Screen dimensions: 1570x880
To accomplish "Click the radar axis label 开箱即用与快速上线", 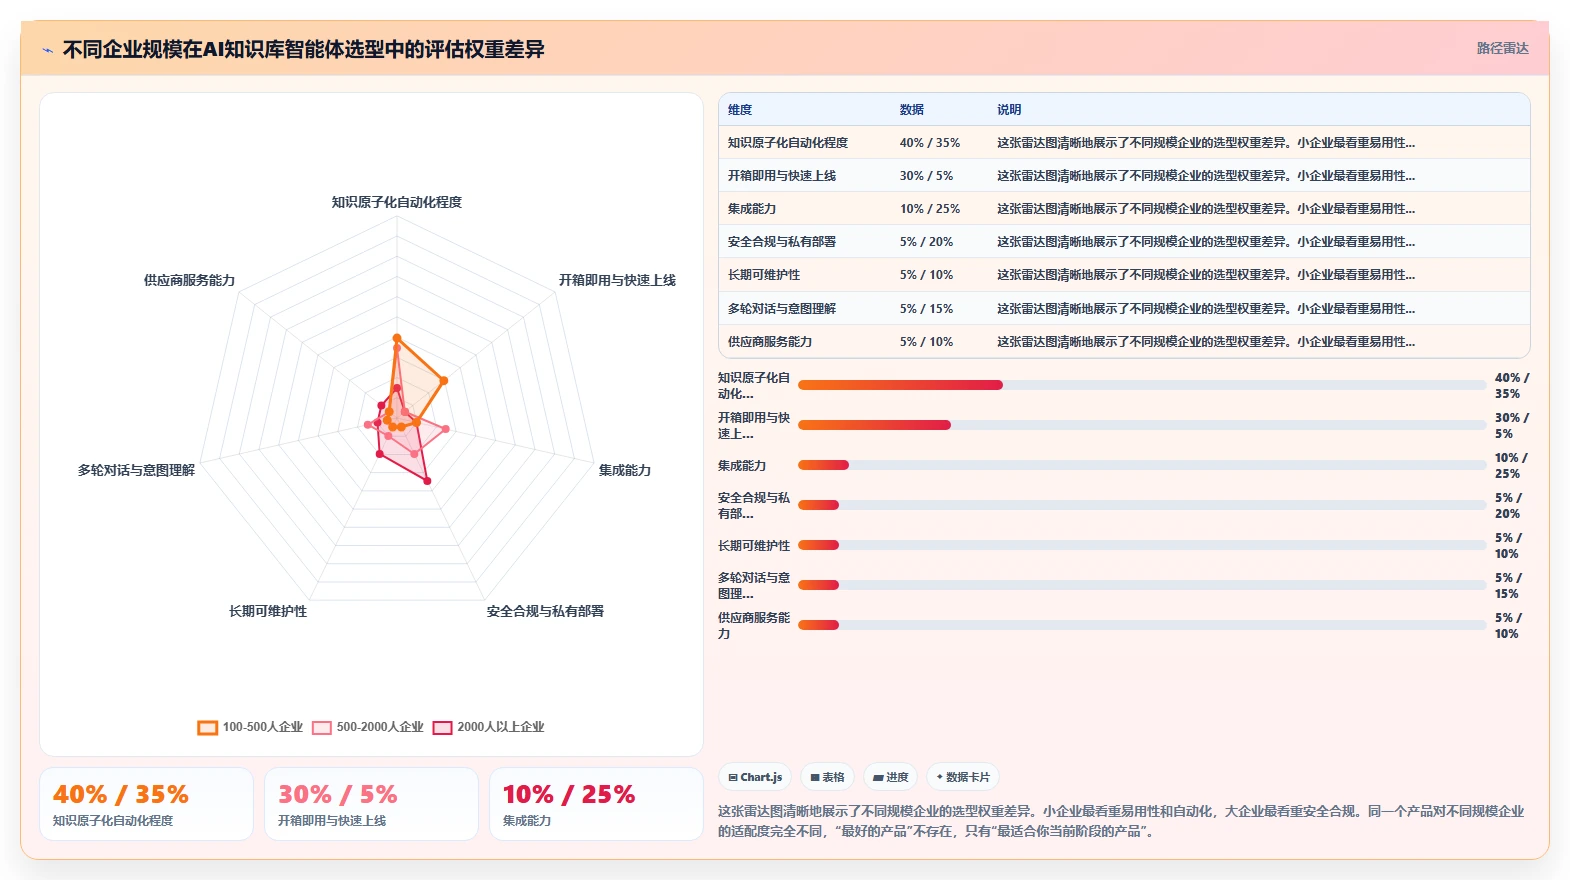I will click(617, 280).
